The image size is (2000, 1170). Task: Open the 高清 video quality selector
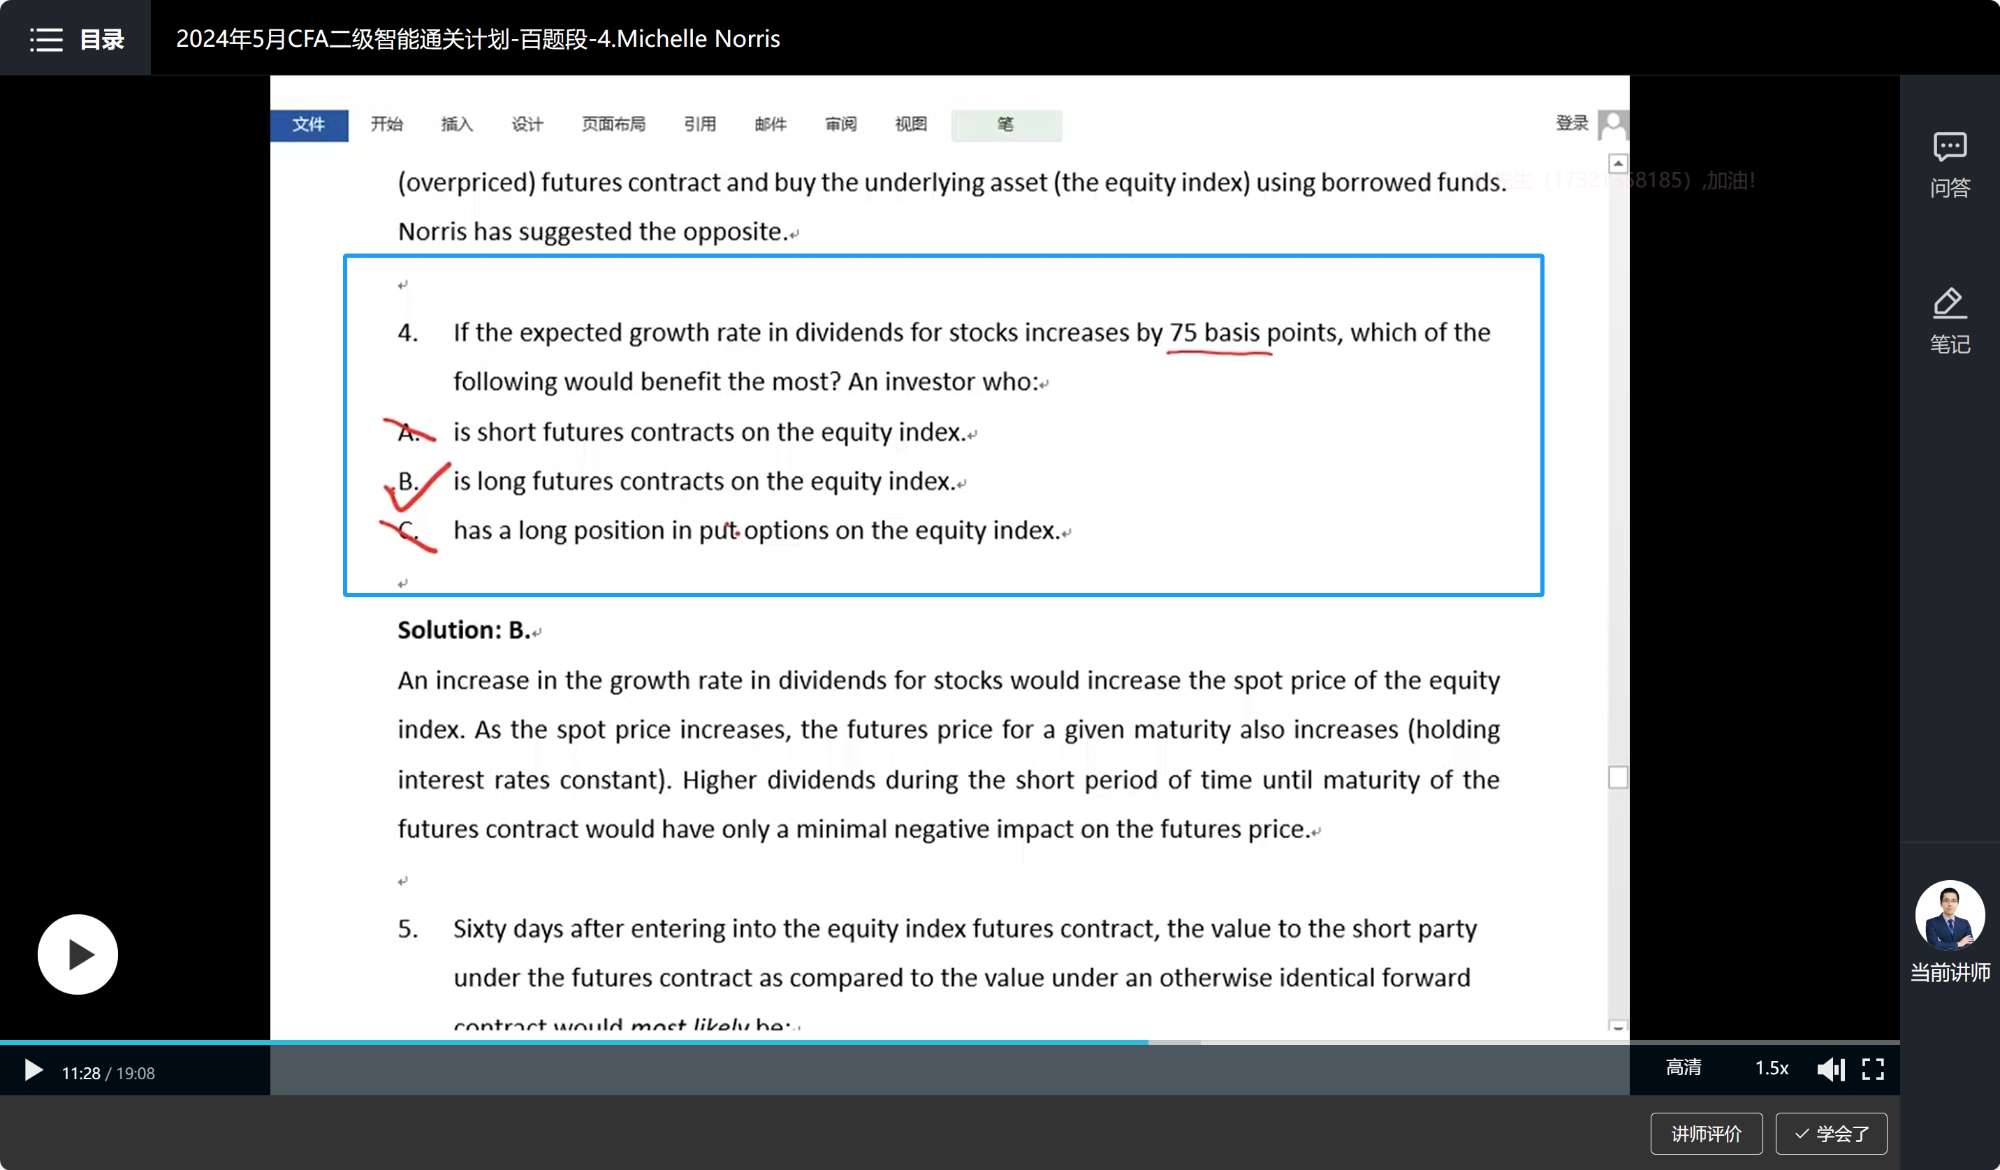[x=1683, y=1068]
